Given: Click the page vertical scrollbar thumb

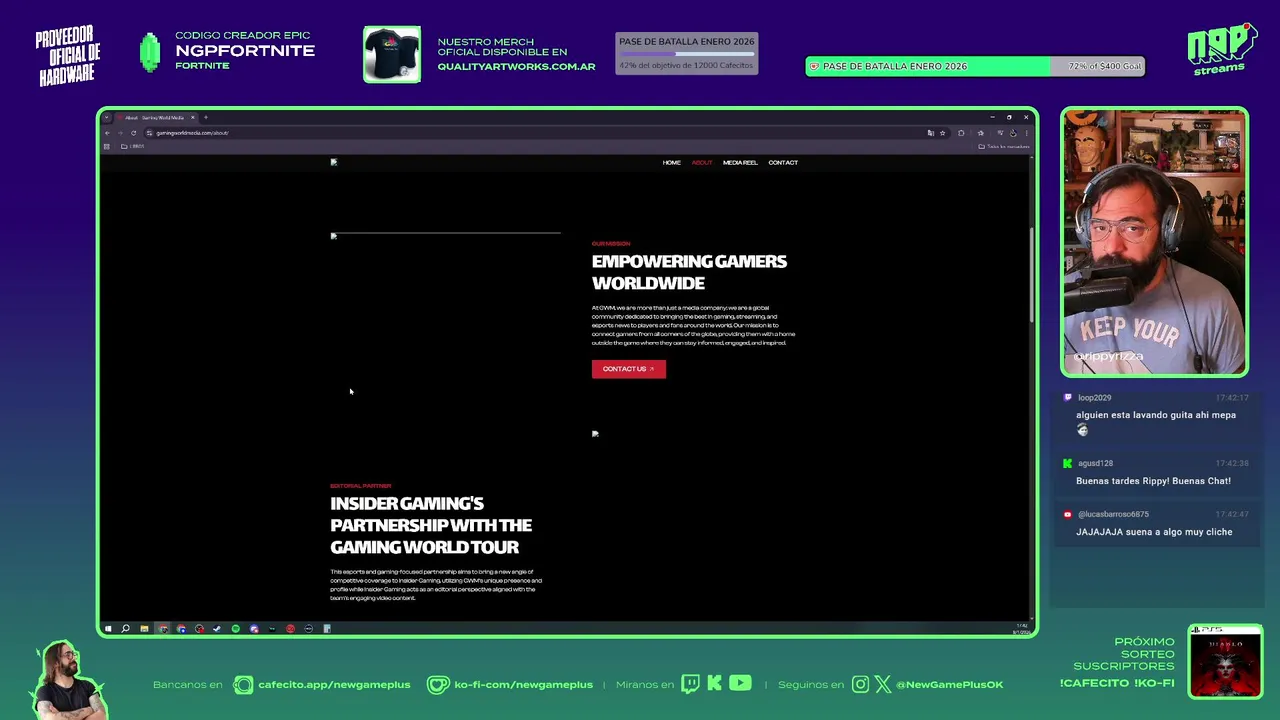Looking at the screenshot, I should tap(1032, 275).
